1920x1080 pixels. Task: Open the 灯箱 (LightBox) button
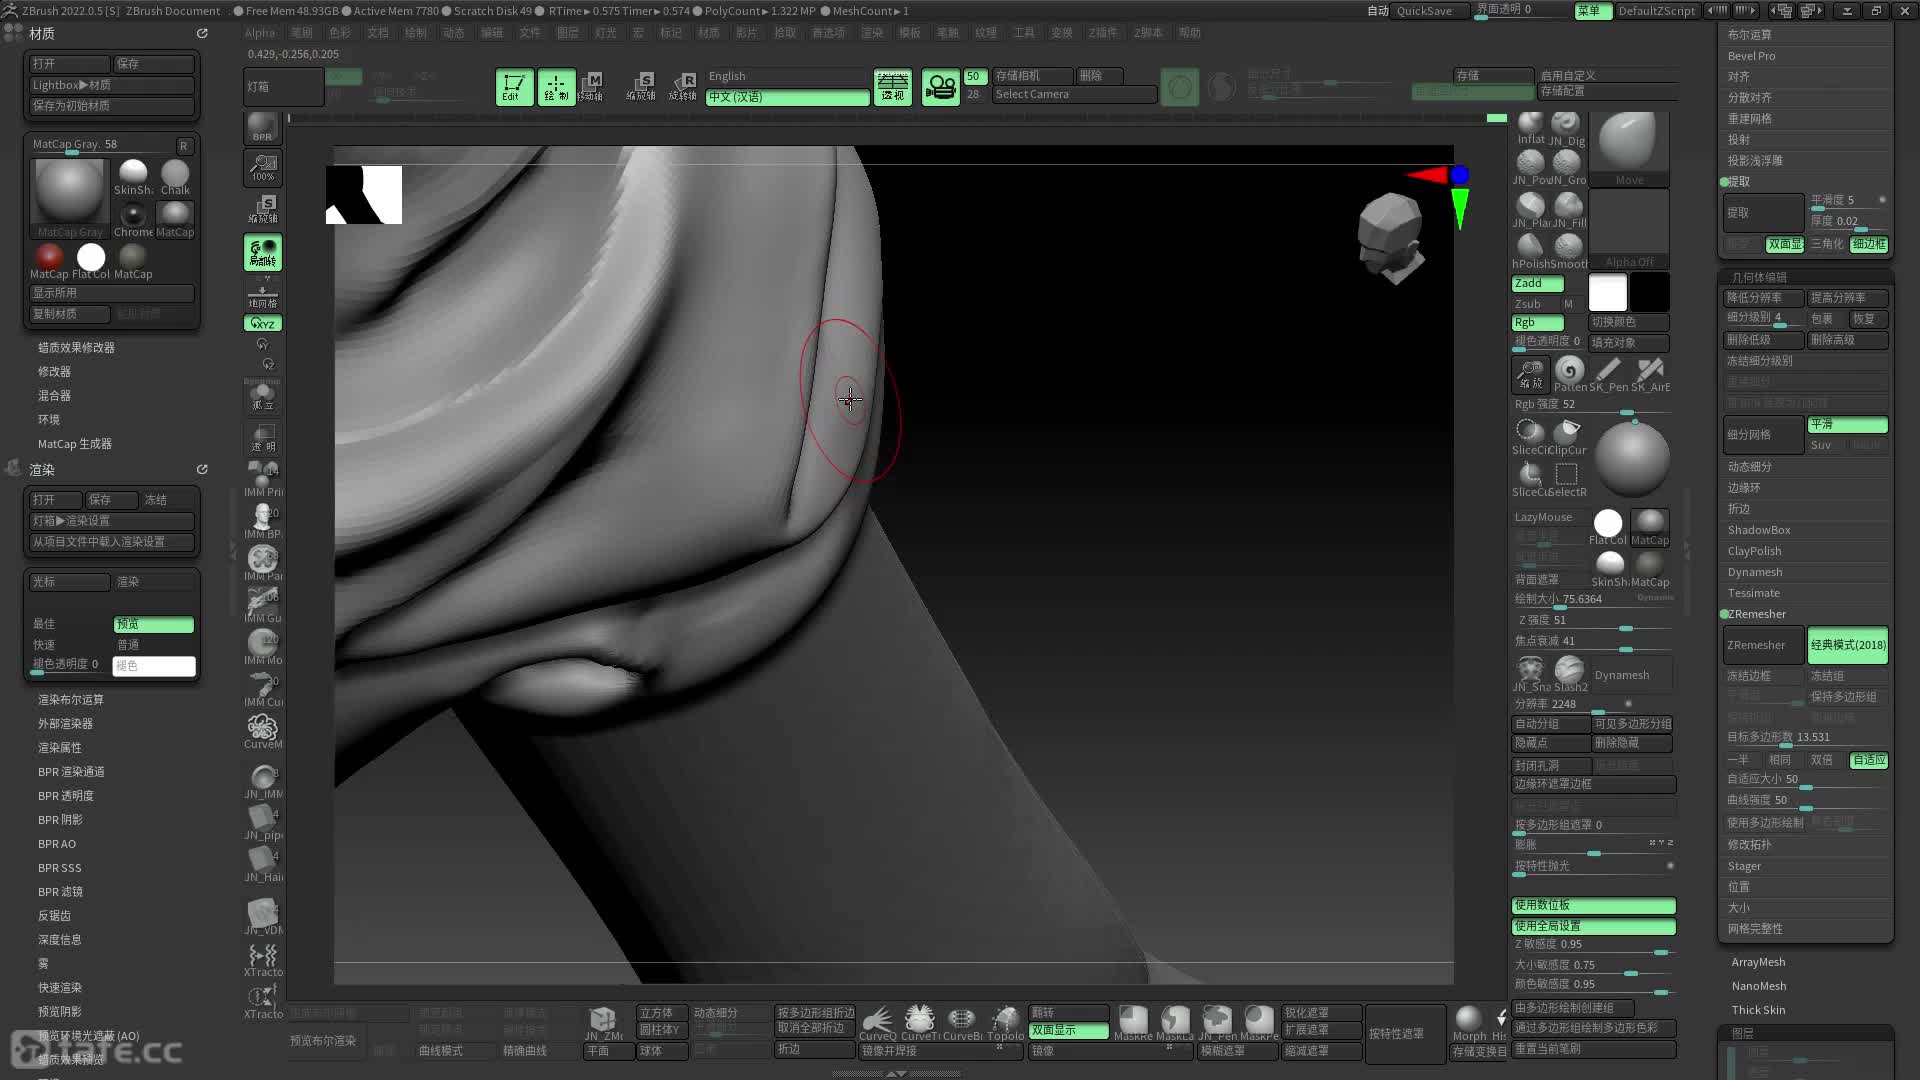(283, 87)
